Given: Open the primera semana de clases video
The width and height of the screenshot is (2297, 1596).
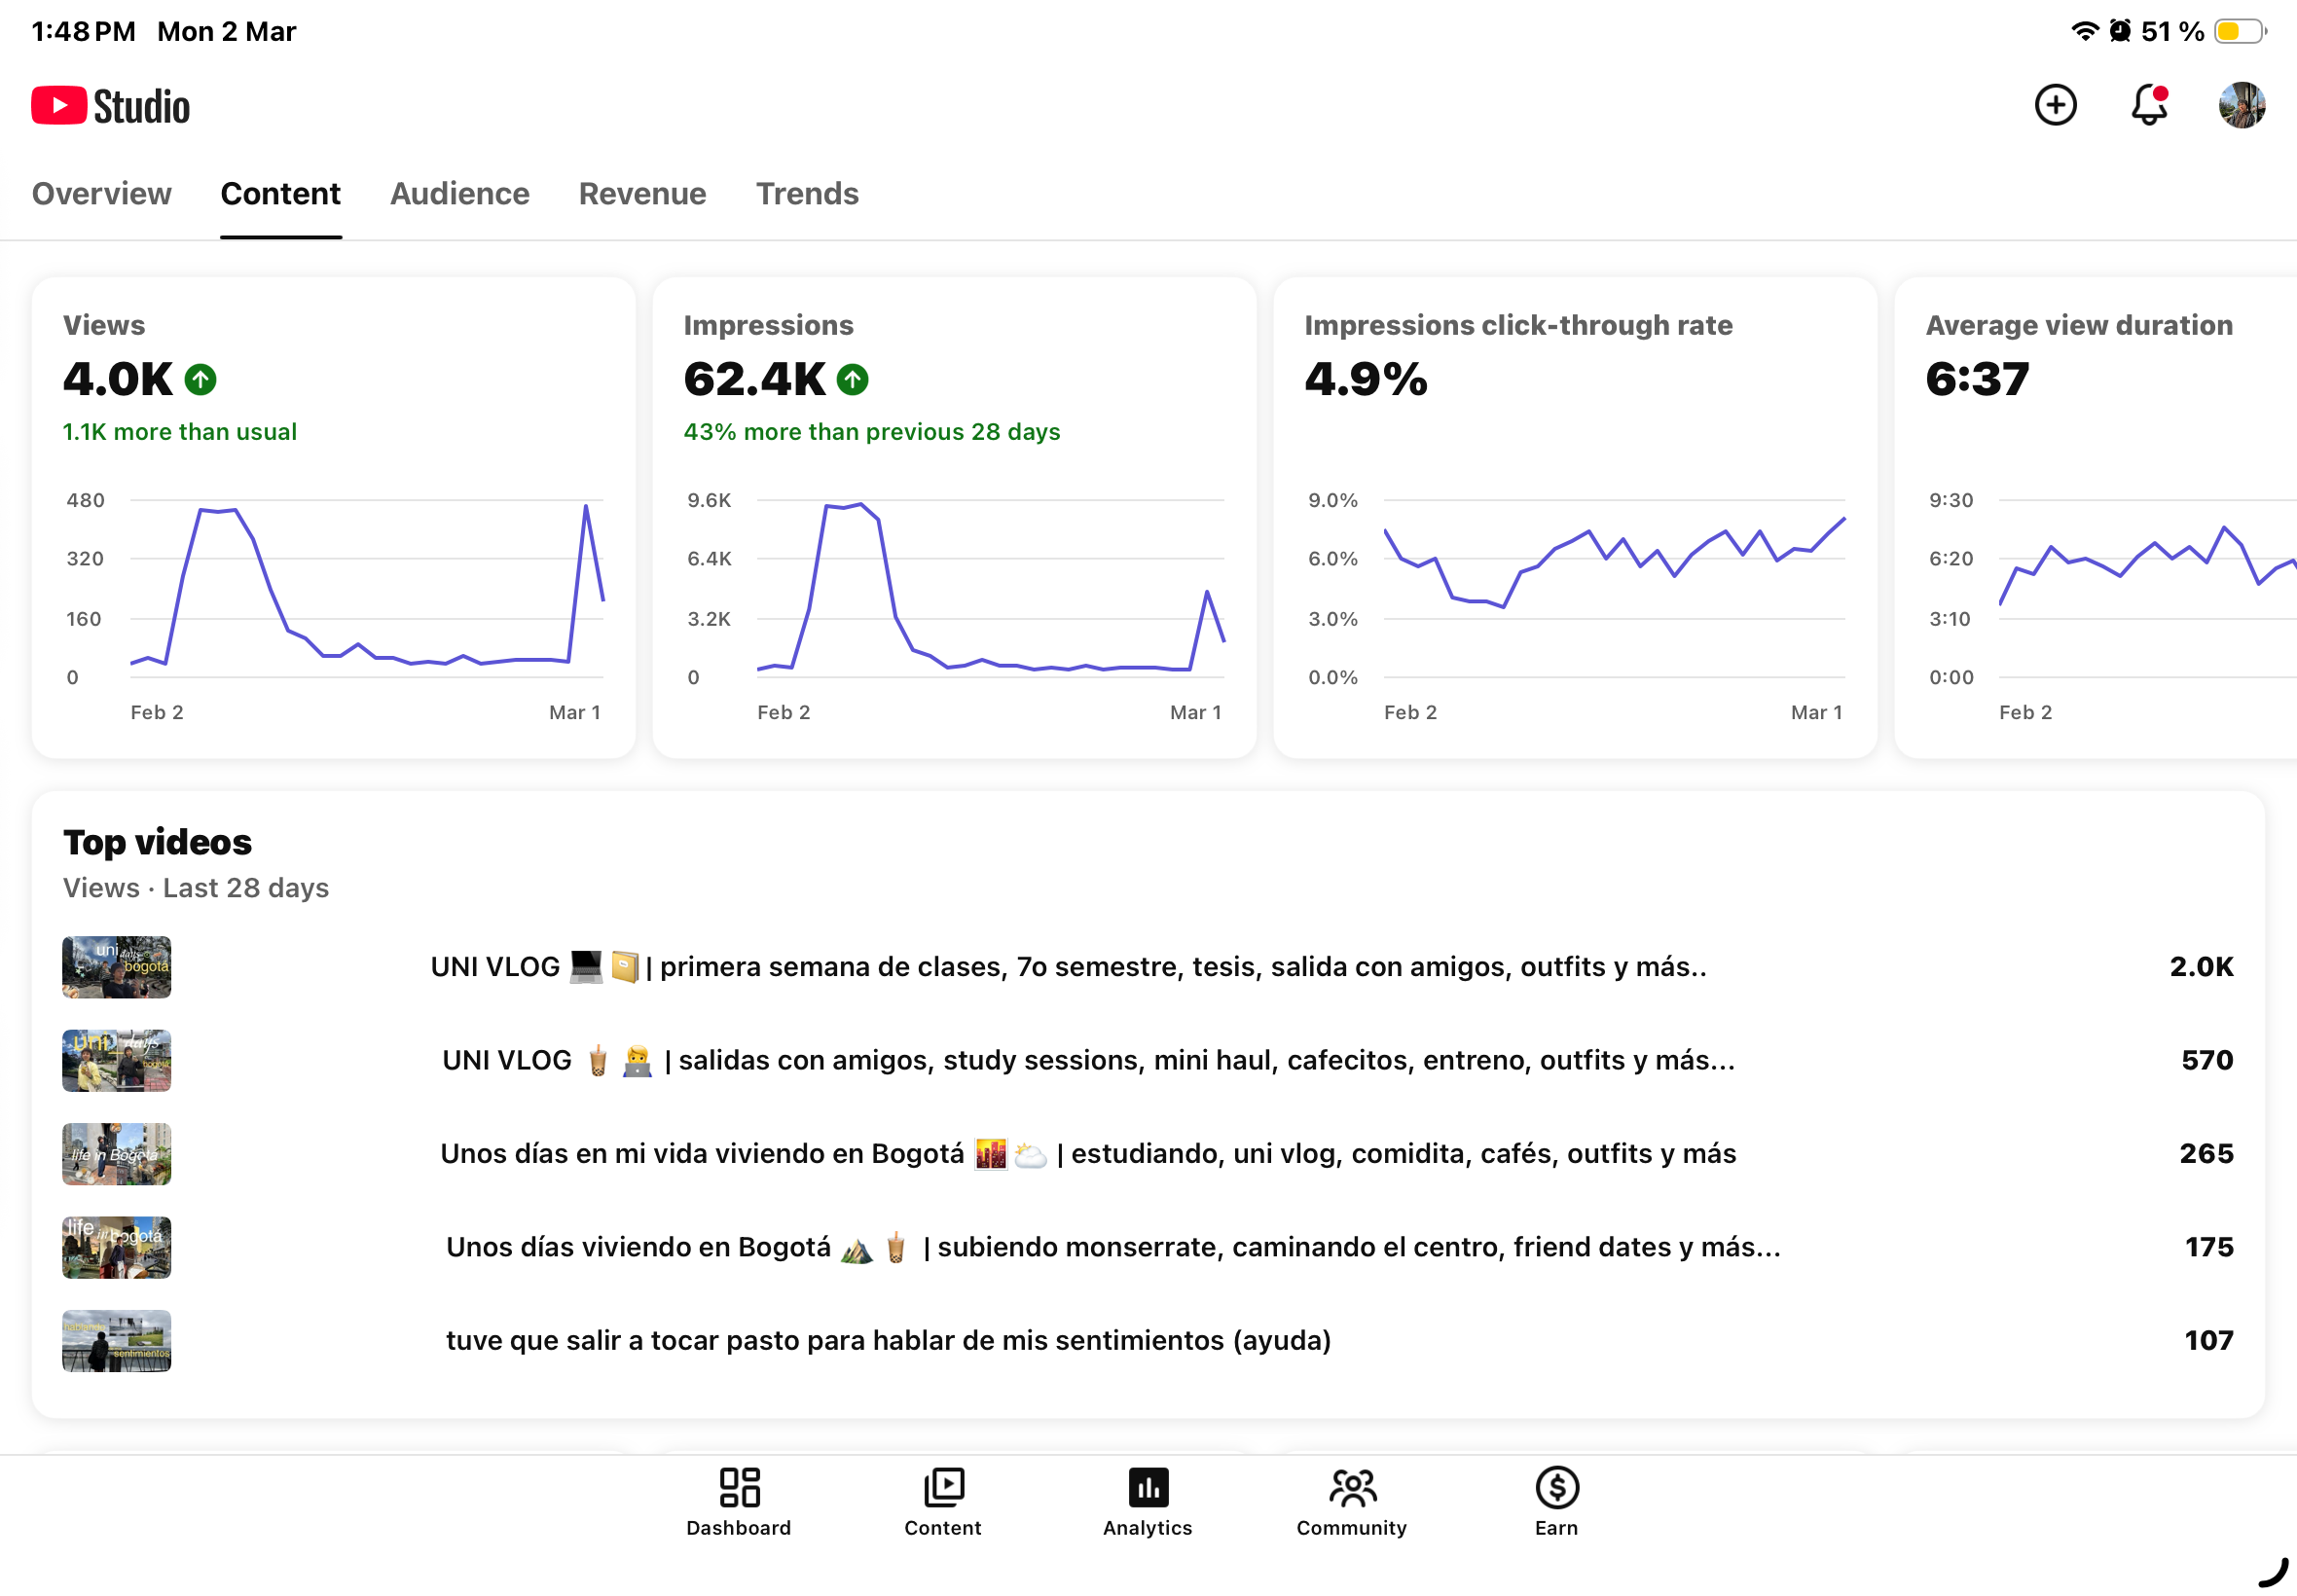Looking at the screenshot, I should click(1068, 966).
